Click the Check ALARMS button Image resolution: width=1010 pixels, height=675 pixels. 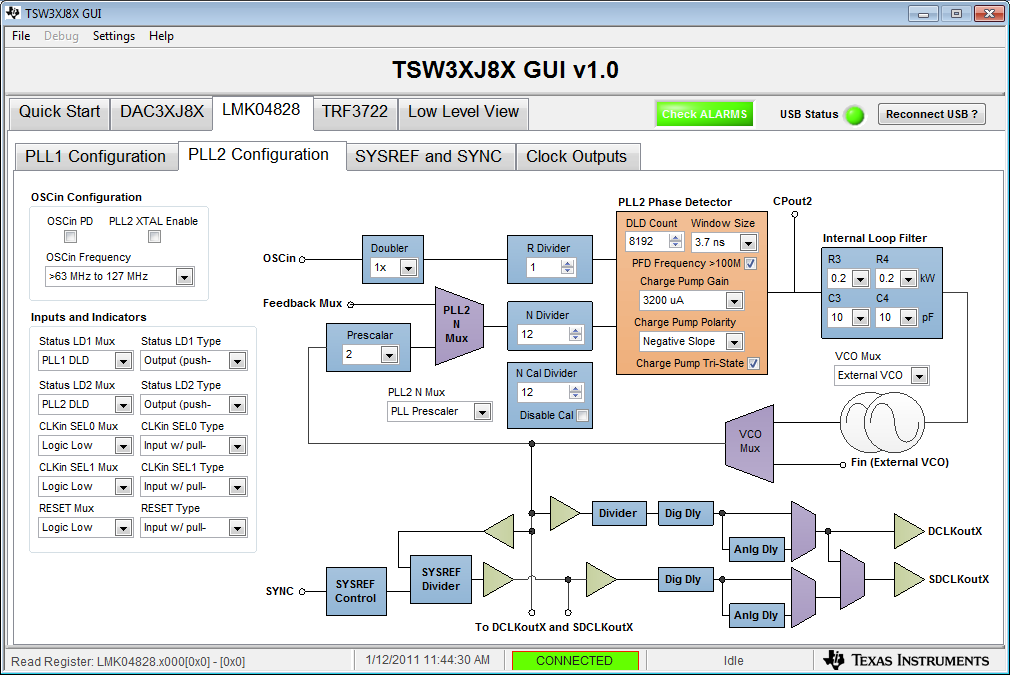coord(705,114)
